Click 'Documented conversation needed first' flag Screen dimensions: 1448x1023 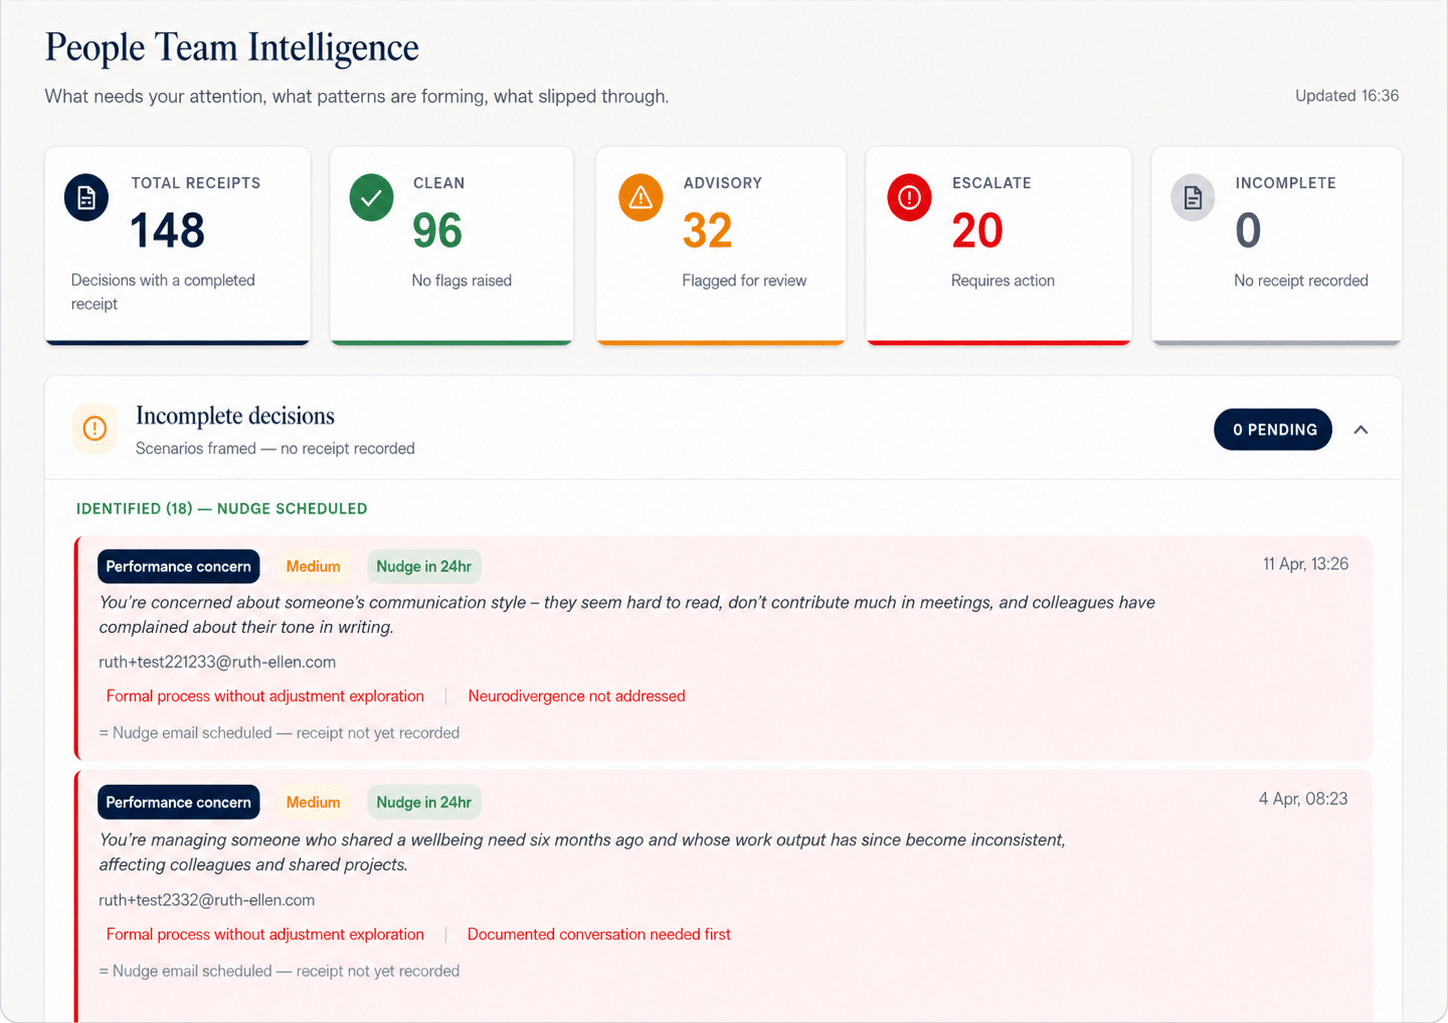pos(599,934)
